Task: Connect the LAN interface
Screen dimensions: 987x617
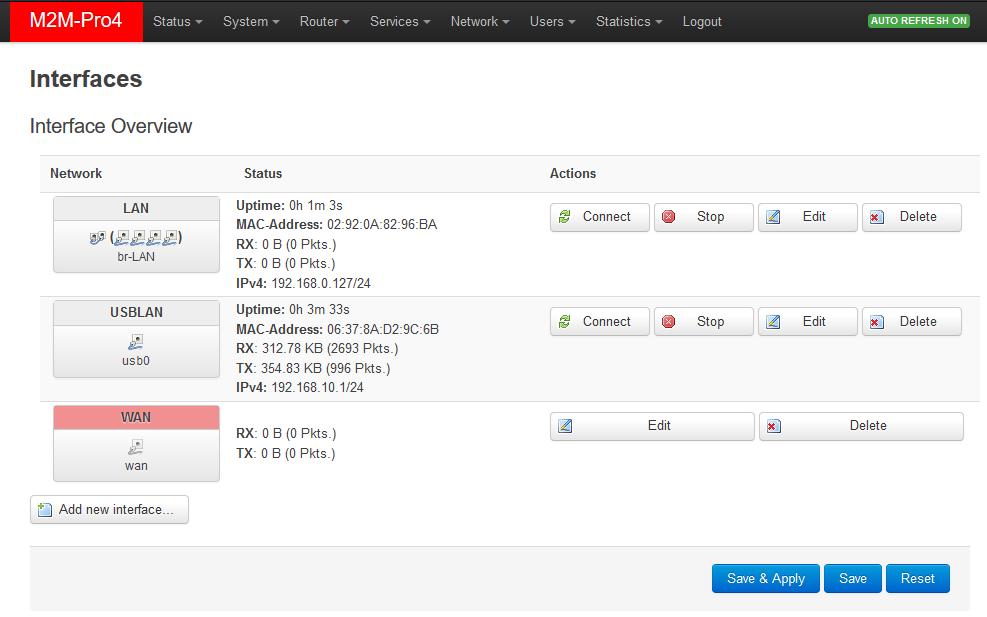Action: point(599,217)
